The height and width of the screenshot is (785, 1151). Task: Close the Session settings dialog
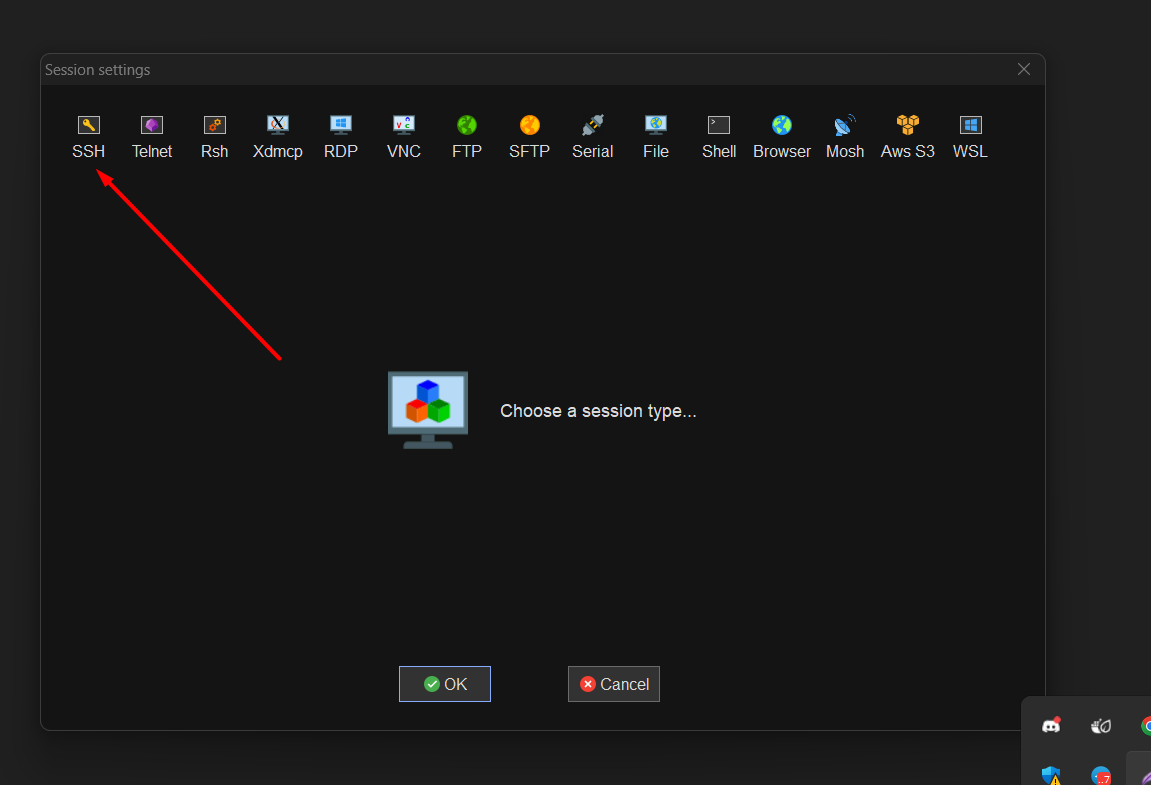[1024, 69]
